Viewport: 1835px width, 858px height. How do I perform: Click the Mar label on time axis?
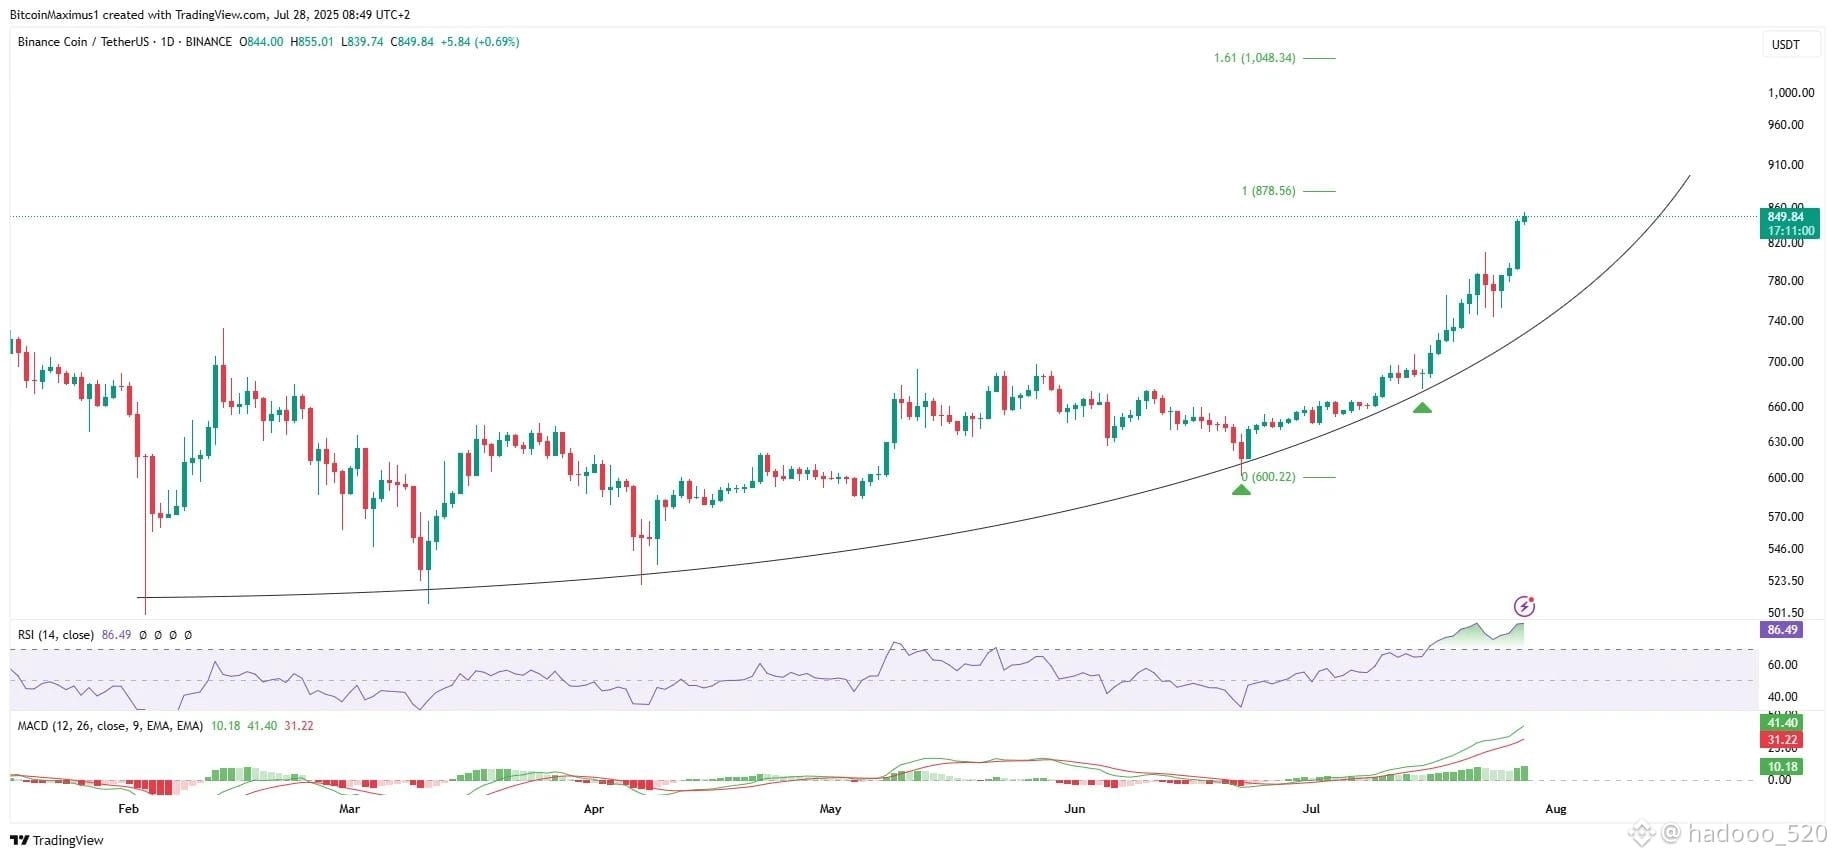click(349, 809)
